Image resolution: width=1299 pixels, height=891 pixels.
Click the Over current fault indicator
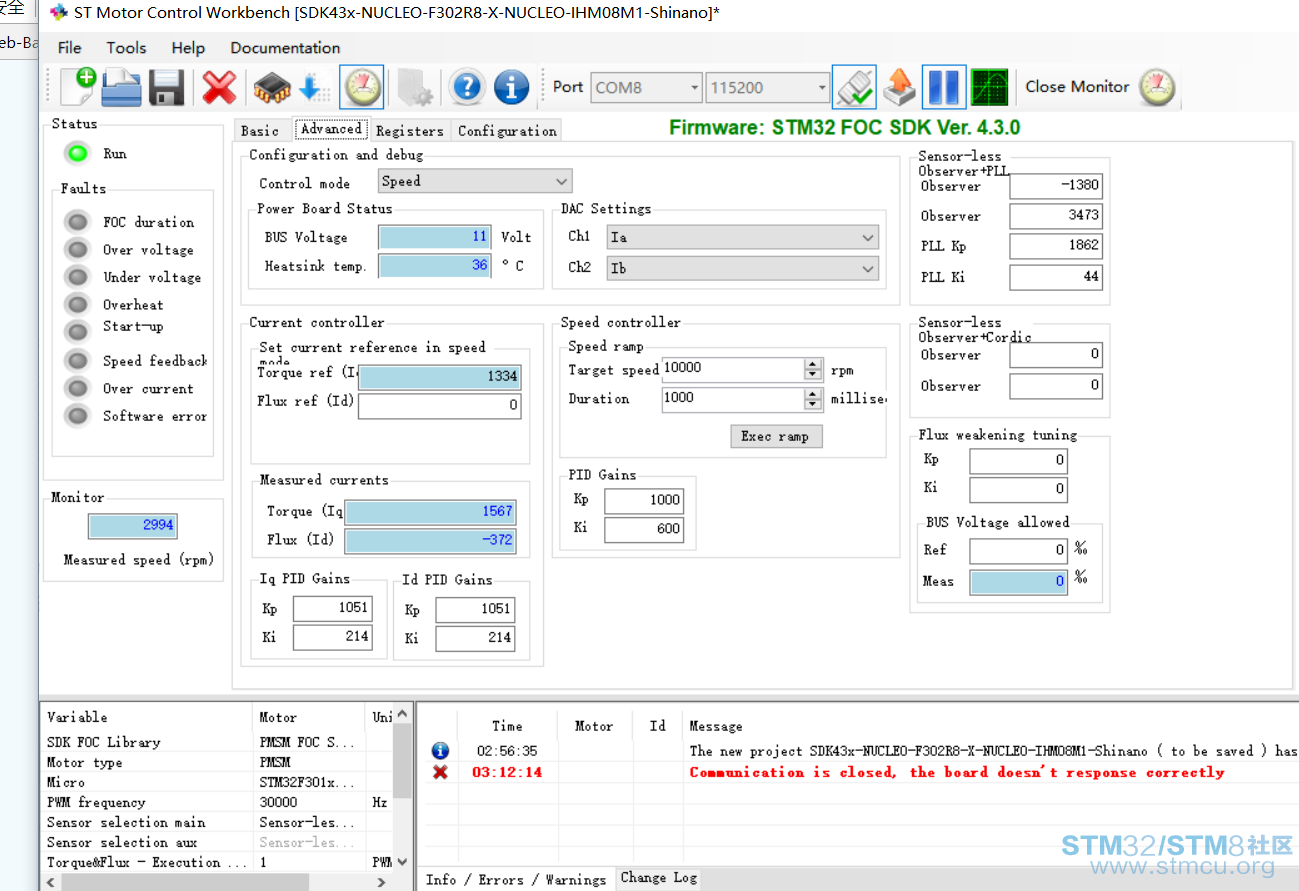(77, 388)
